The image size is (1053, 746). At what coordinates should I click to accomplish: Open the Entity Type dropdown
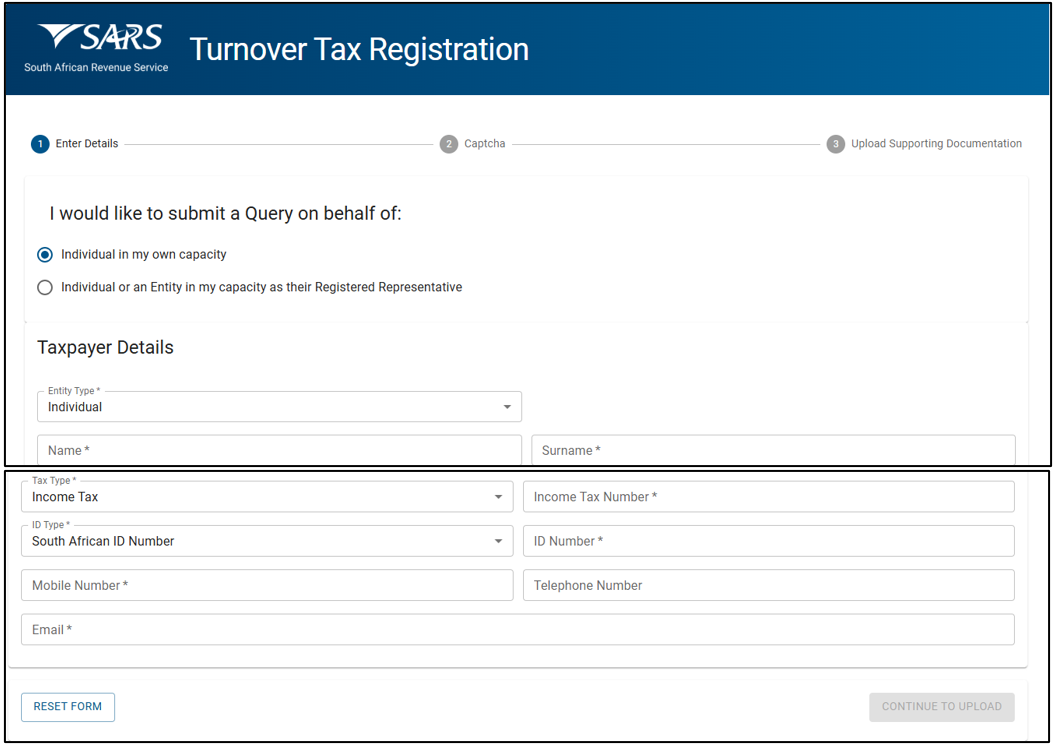(x=279, y=407)
